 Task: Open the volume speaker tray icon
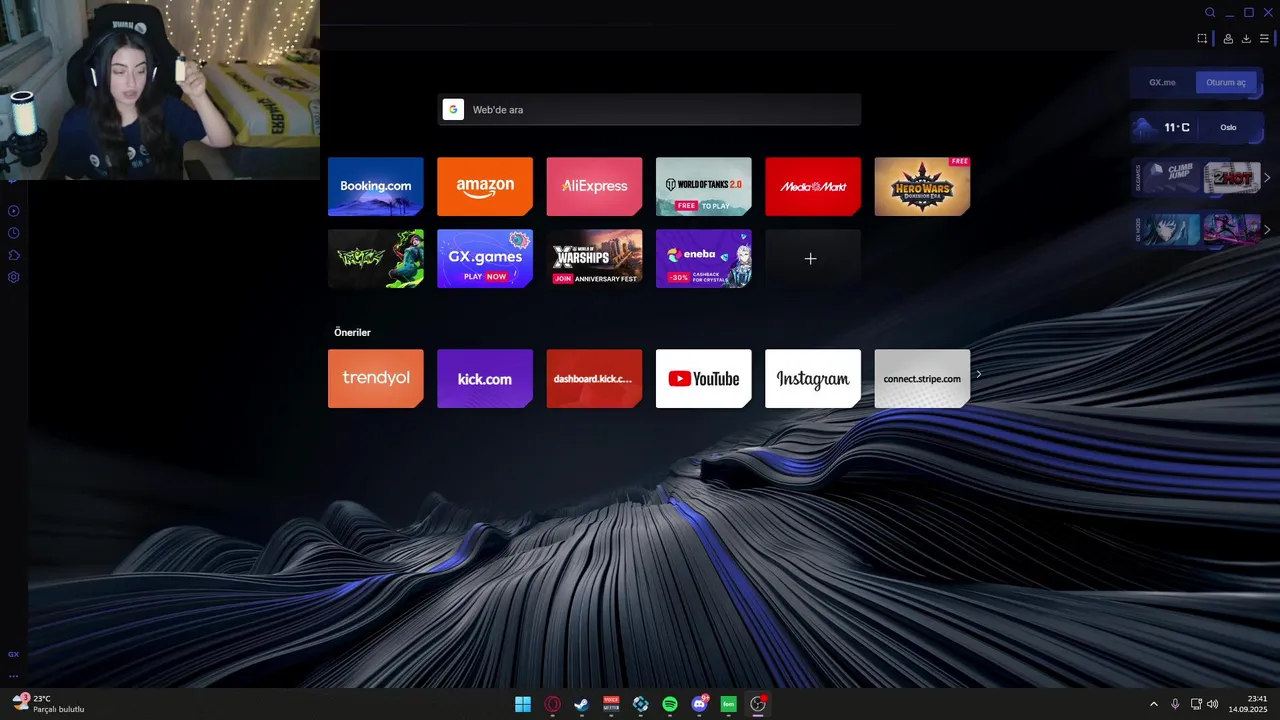coord(1213,704)
